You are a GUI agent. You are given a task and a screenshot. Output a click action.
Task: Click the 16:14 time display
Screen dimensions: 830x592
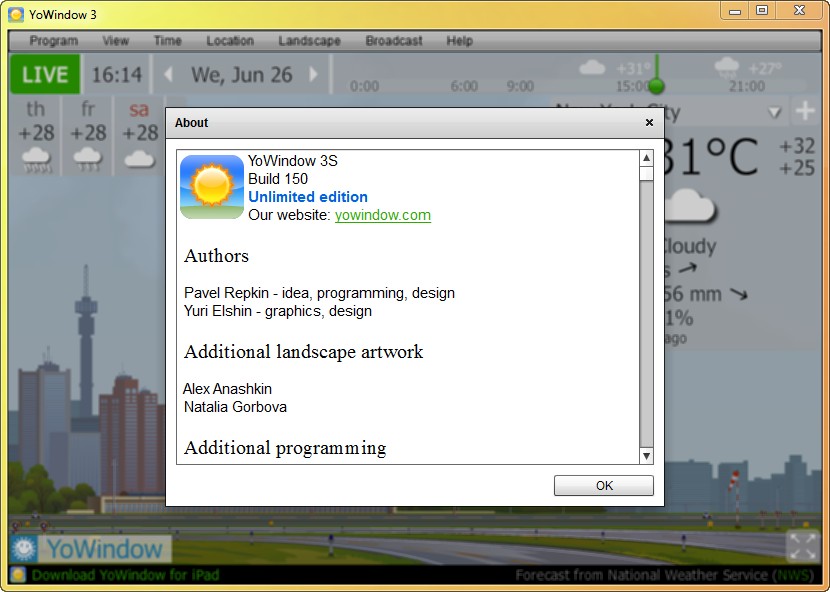click(117, 75)
